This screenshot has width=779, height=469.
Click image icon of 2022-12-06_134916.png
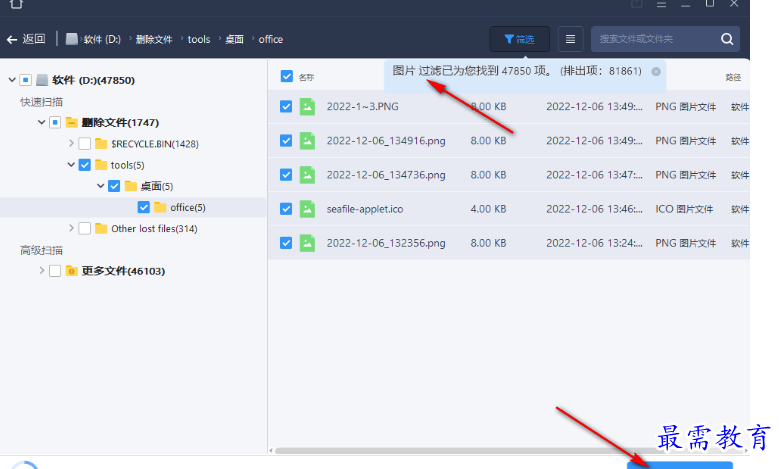pos(308,141)
